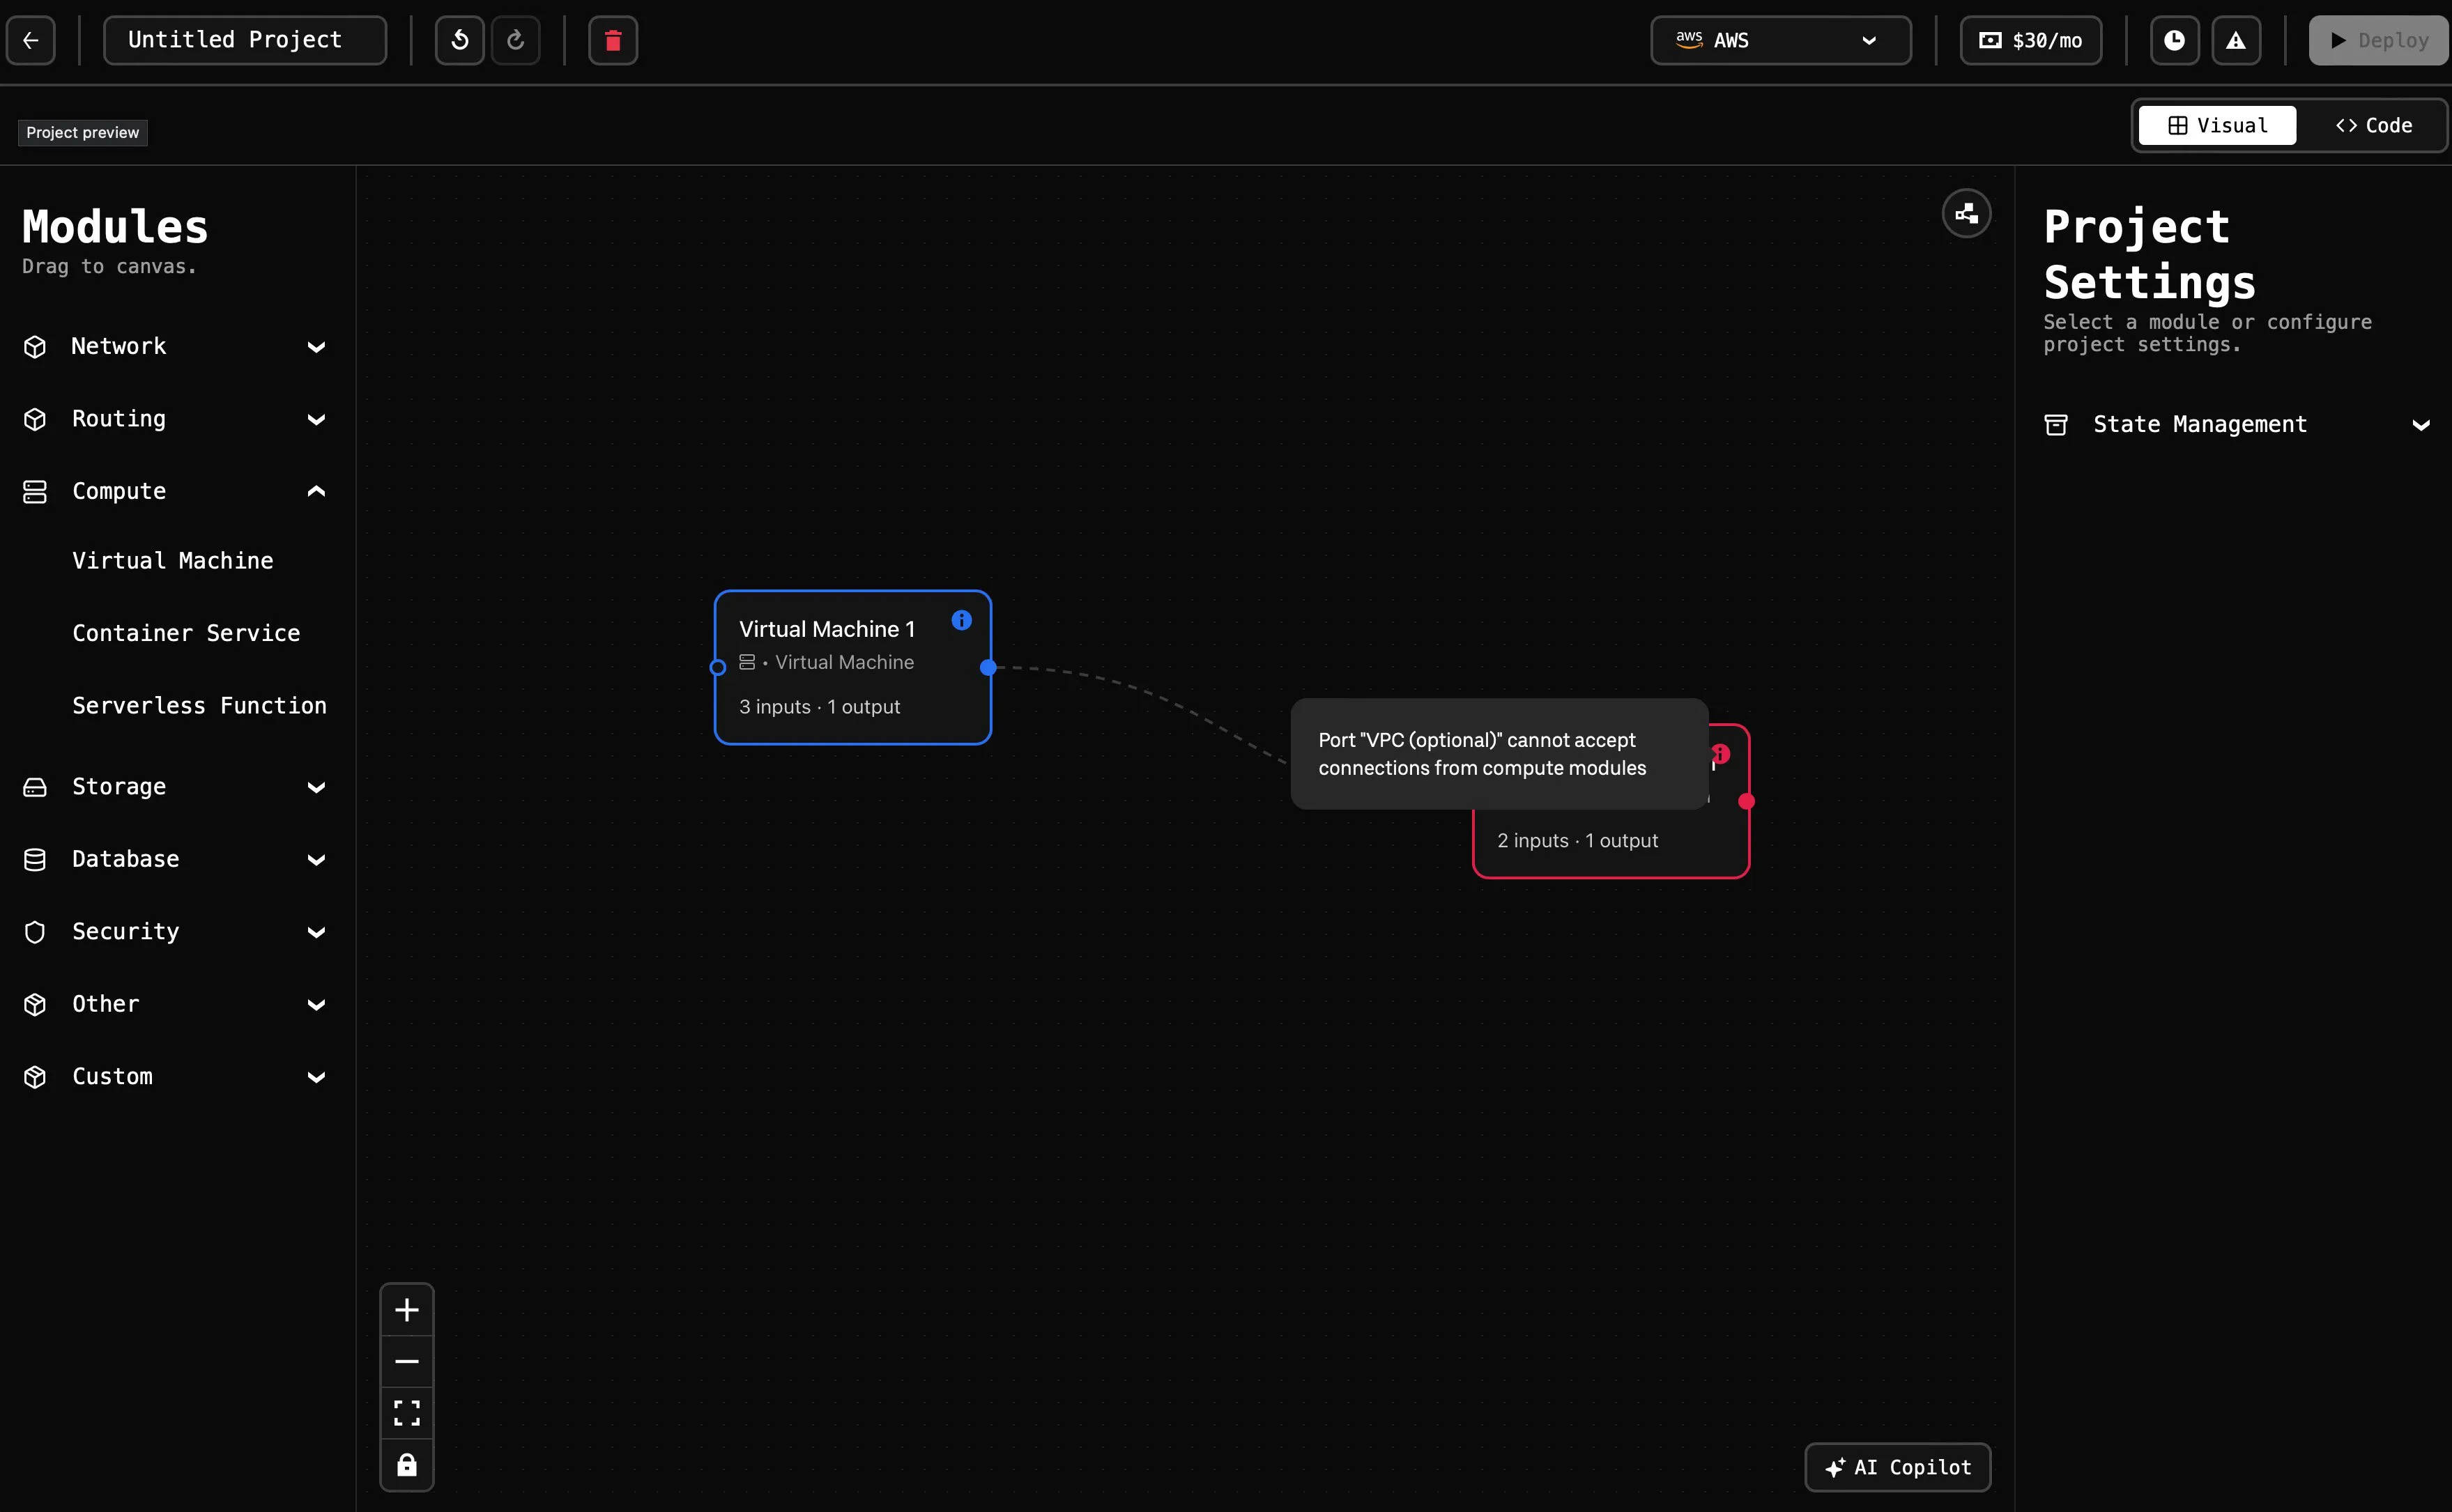2452x1512 pixels.
Task: Collapse the Compute module category
Action: 176,492
